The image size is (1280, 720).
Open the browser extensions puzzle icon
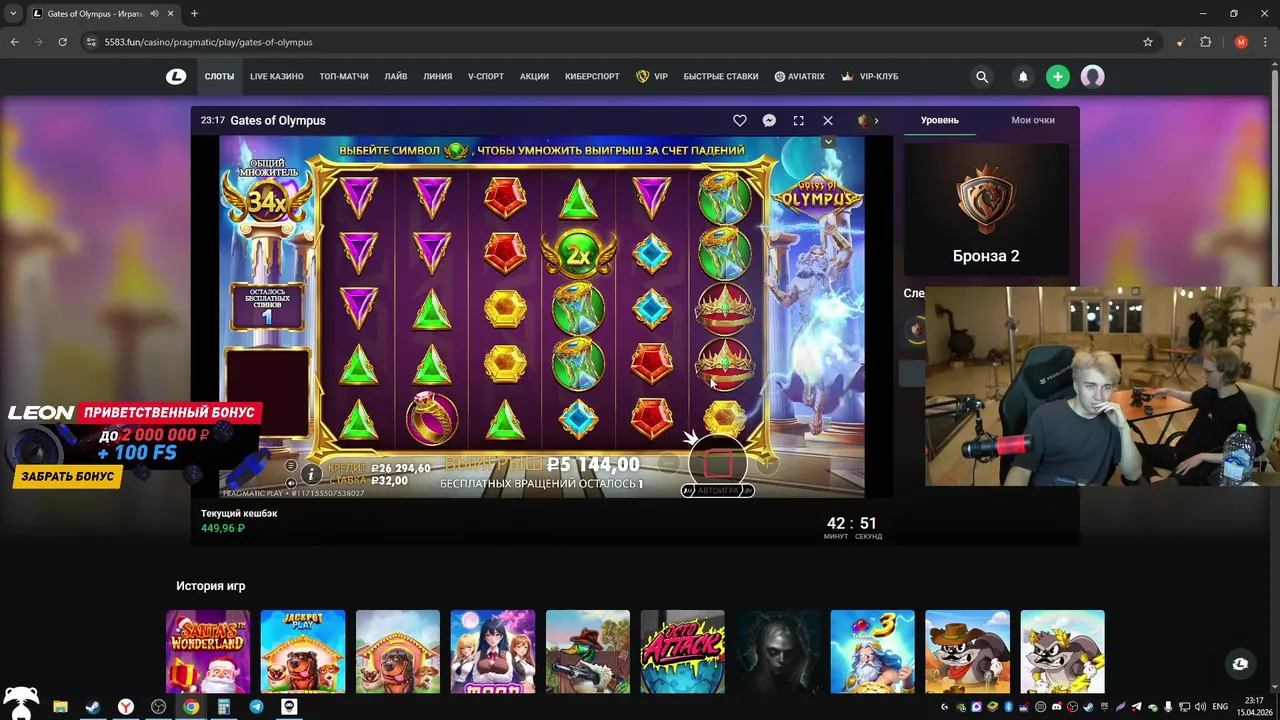click(1205, 42)
